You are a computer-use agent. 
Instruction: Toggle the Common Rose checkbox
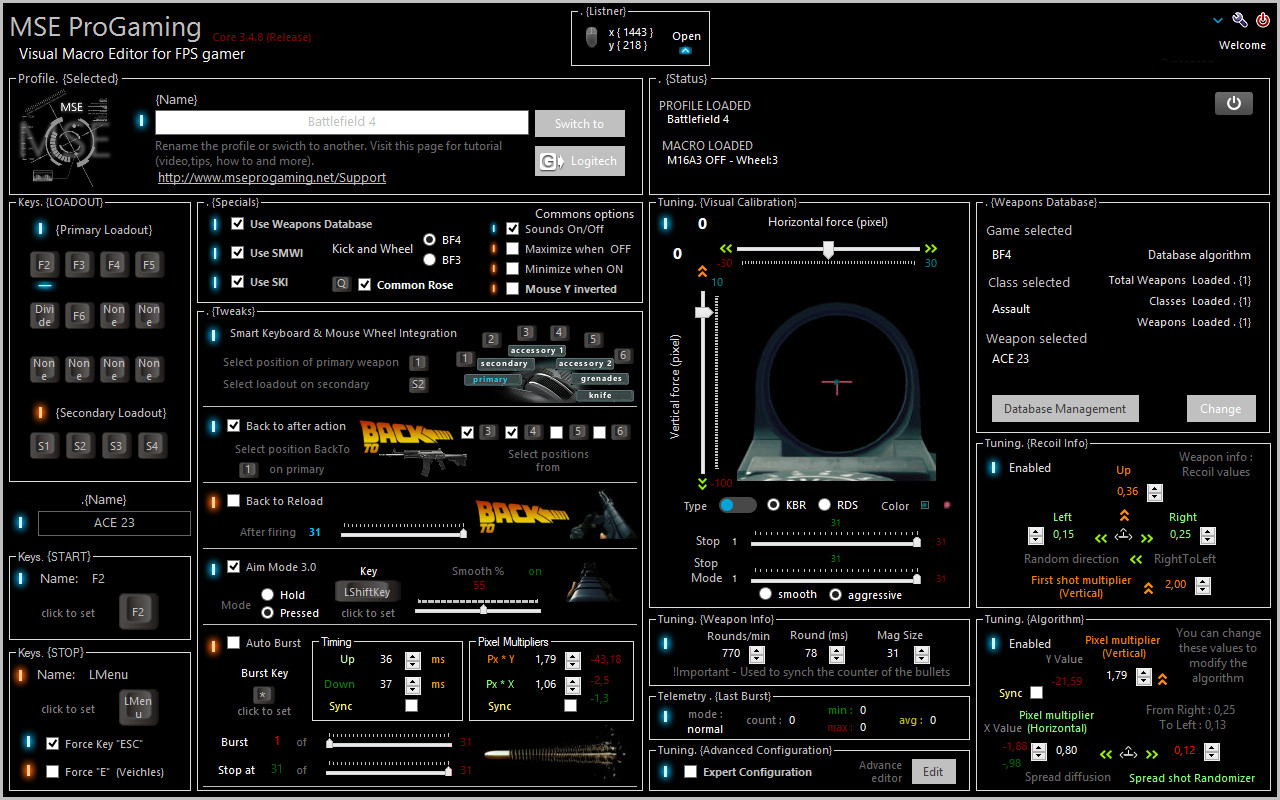[365, 285]
